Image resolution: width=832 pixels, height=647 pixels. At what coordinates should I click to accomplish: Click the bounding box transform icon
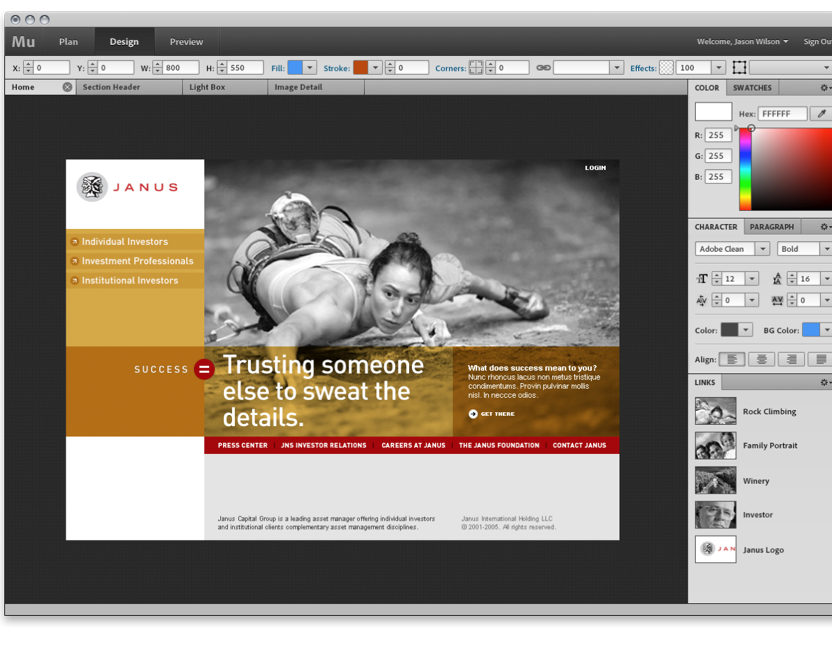(739, 67)
